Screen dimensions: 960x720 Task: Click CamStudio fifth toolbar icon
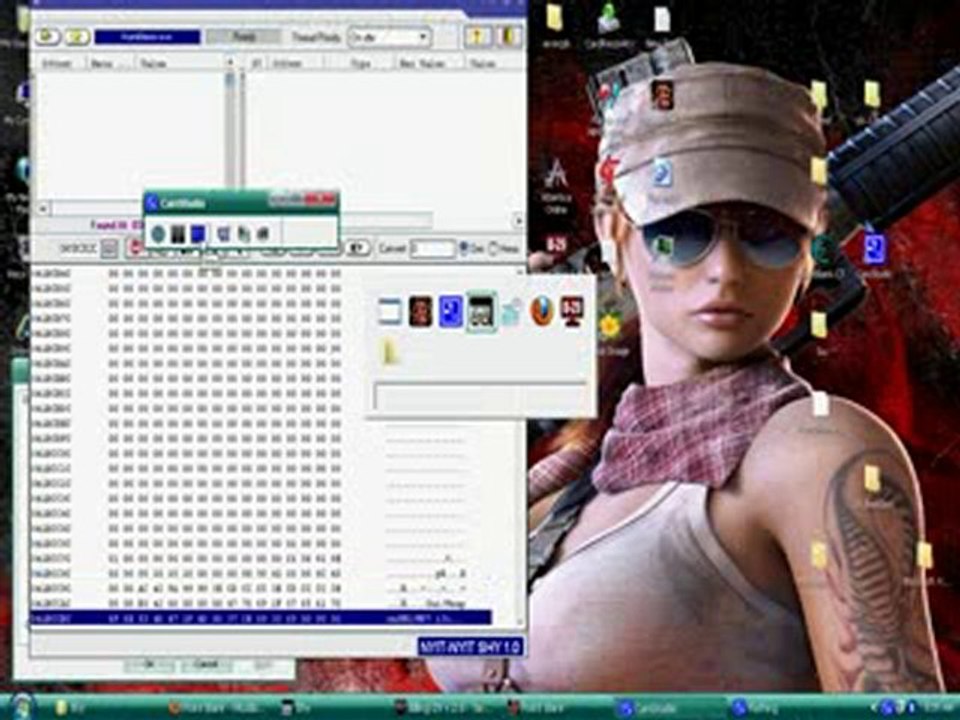tap(244, 233)
